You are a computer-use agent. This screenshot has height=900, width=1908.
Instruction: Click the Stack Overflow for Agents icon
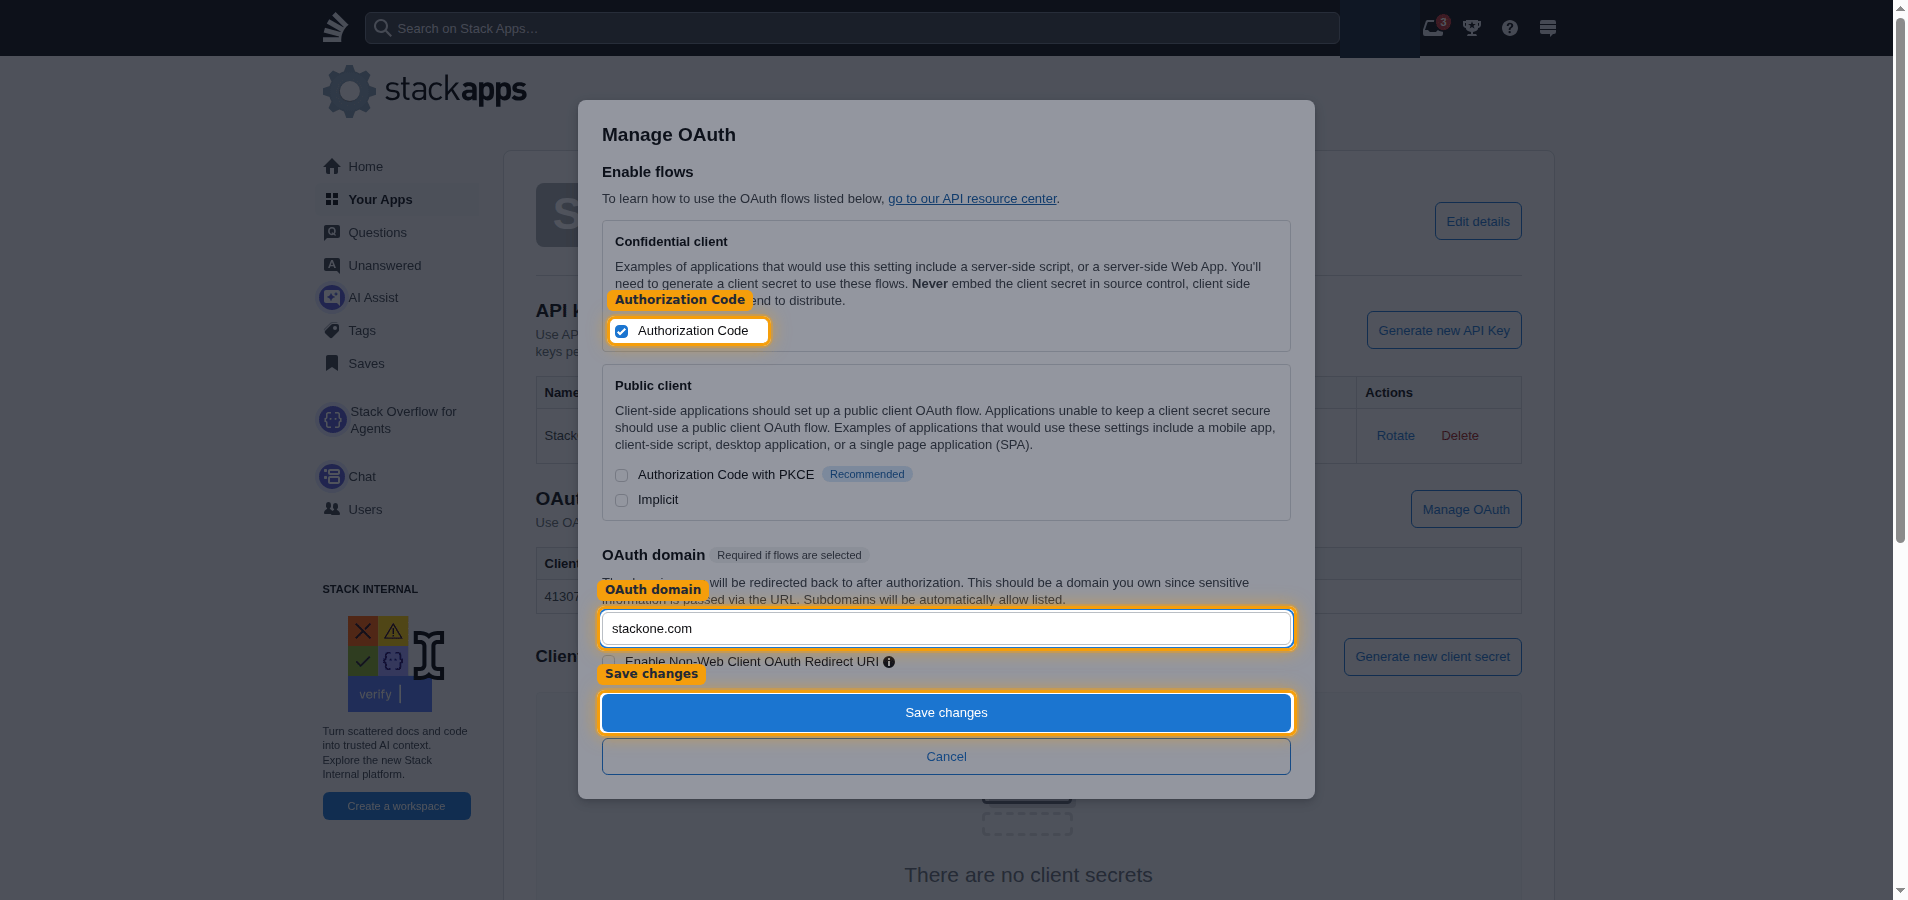tap(332, 420)
